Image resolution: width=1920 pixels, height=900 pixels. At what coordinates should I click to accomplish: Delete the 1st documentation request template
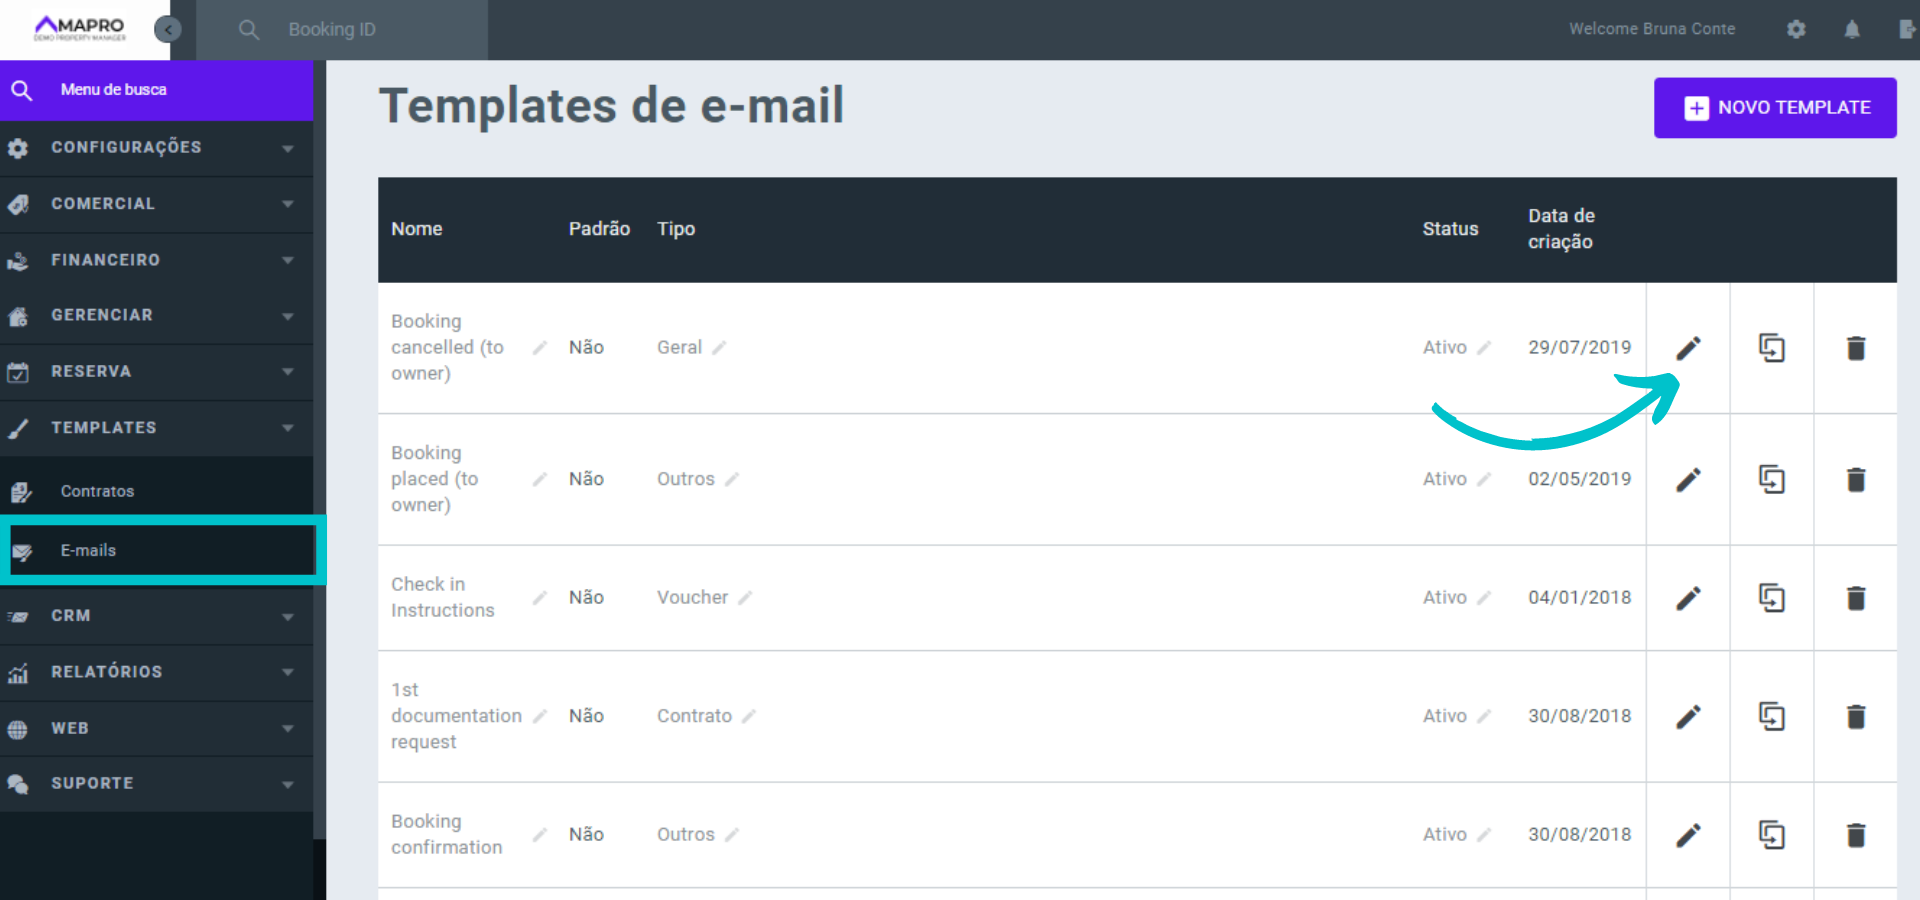coord(1856,717)
